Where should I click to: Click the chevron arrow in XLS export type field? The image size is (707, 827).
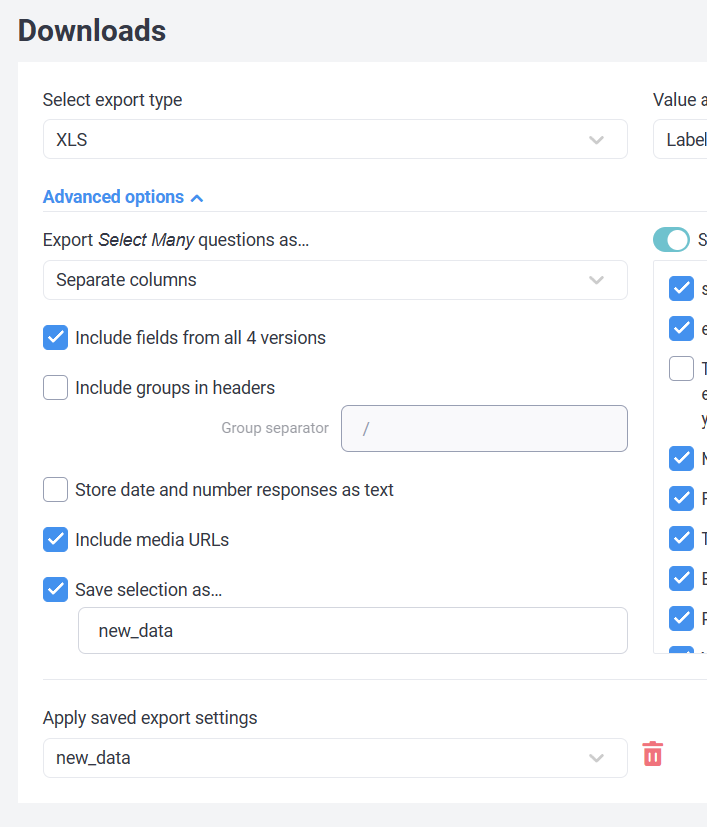tap(597, 140)
